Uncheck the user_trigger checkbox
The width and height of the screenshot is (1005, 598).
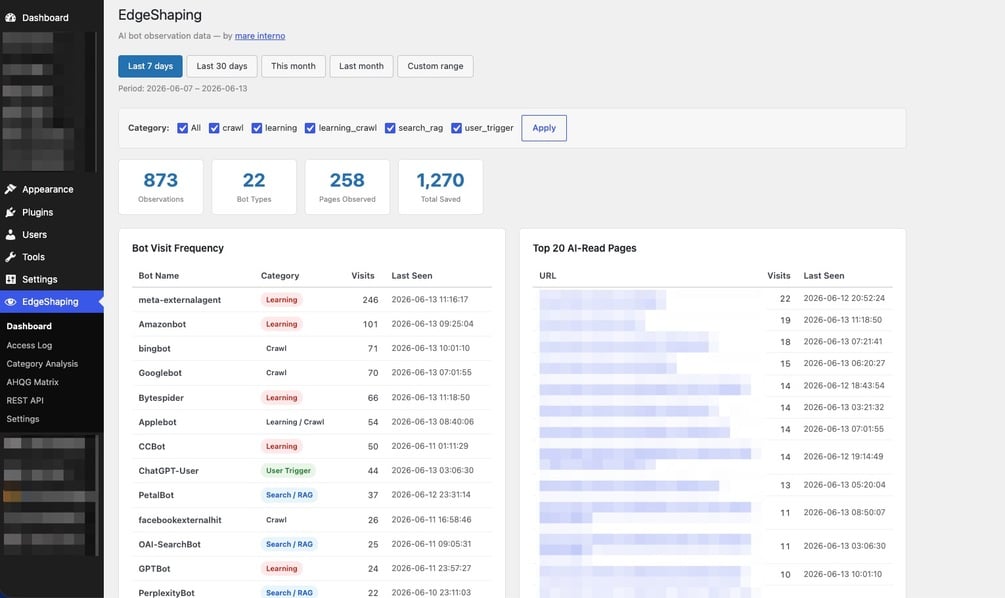click(456, 128)
